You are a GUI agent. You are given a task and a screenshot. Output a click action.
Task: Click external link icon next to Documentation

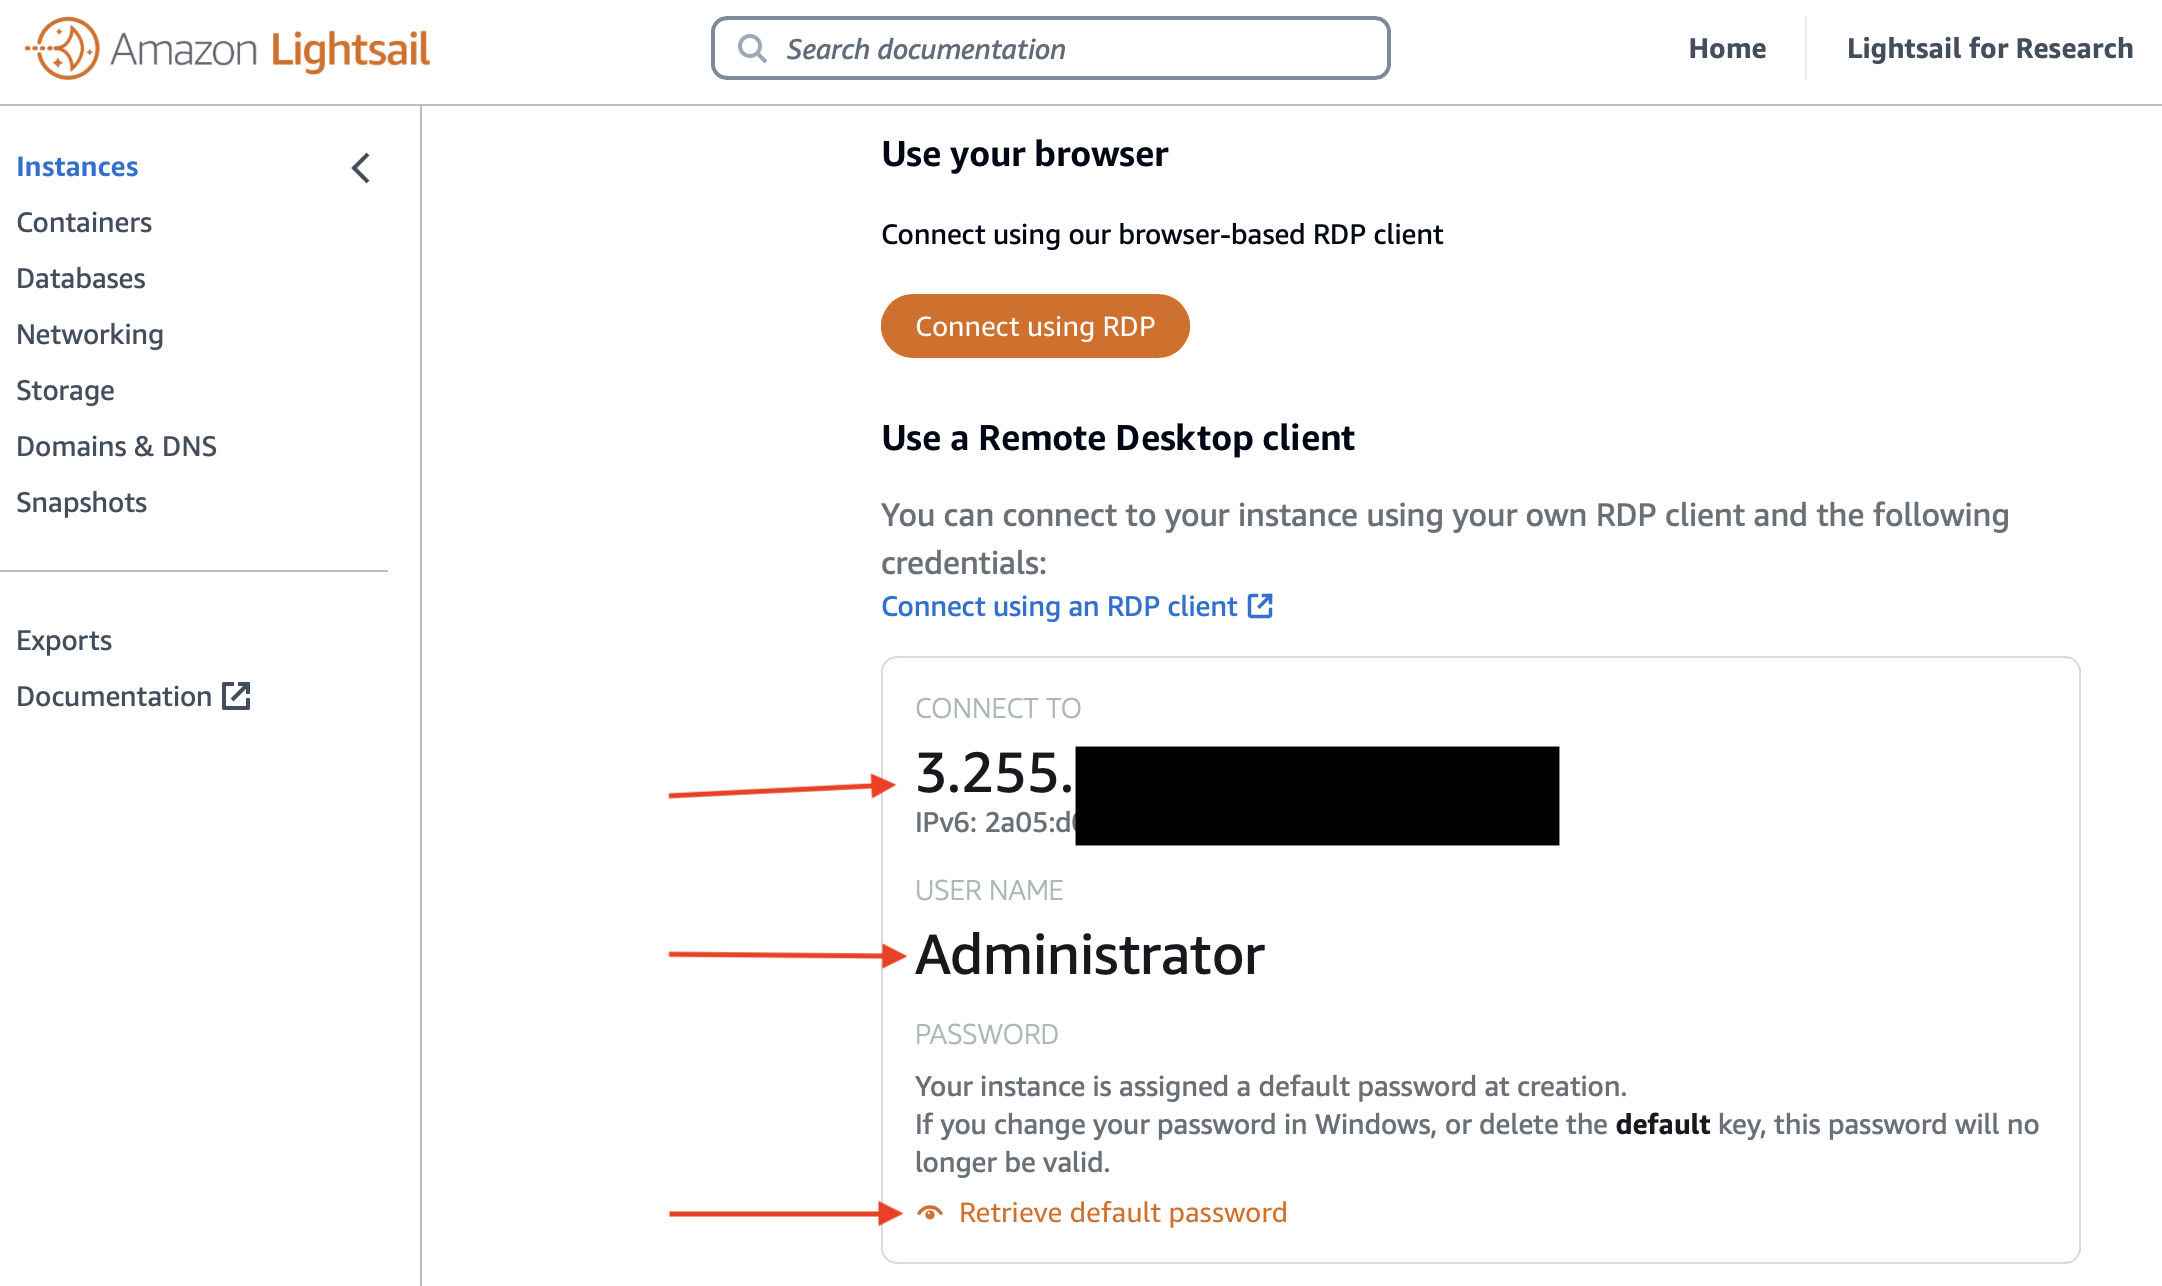click(x=236, y=696)
